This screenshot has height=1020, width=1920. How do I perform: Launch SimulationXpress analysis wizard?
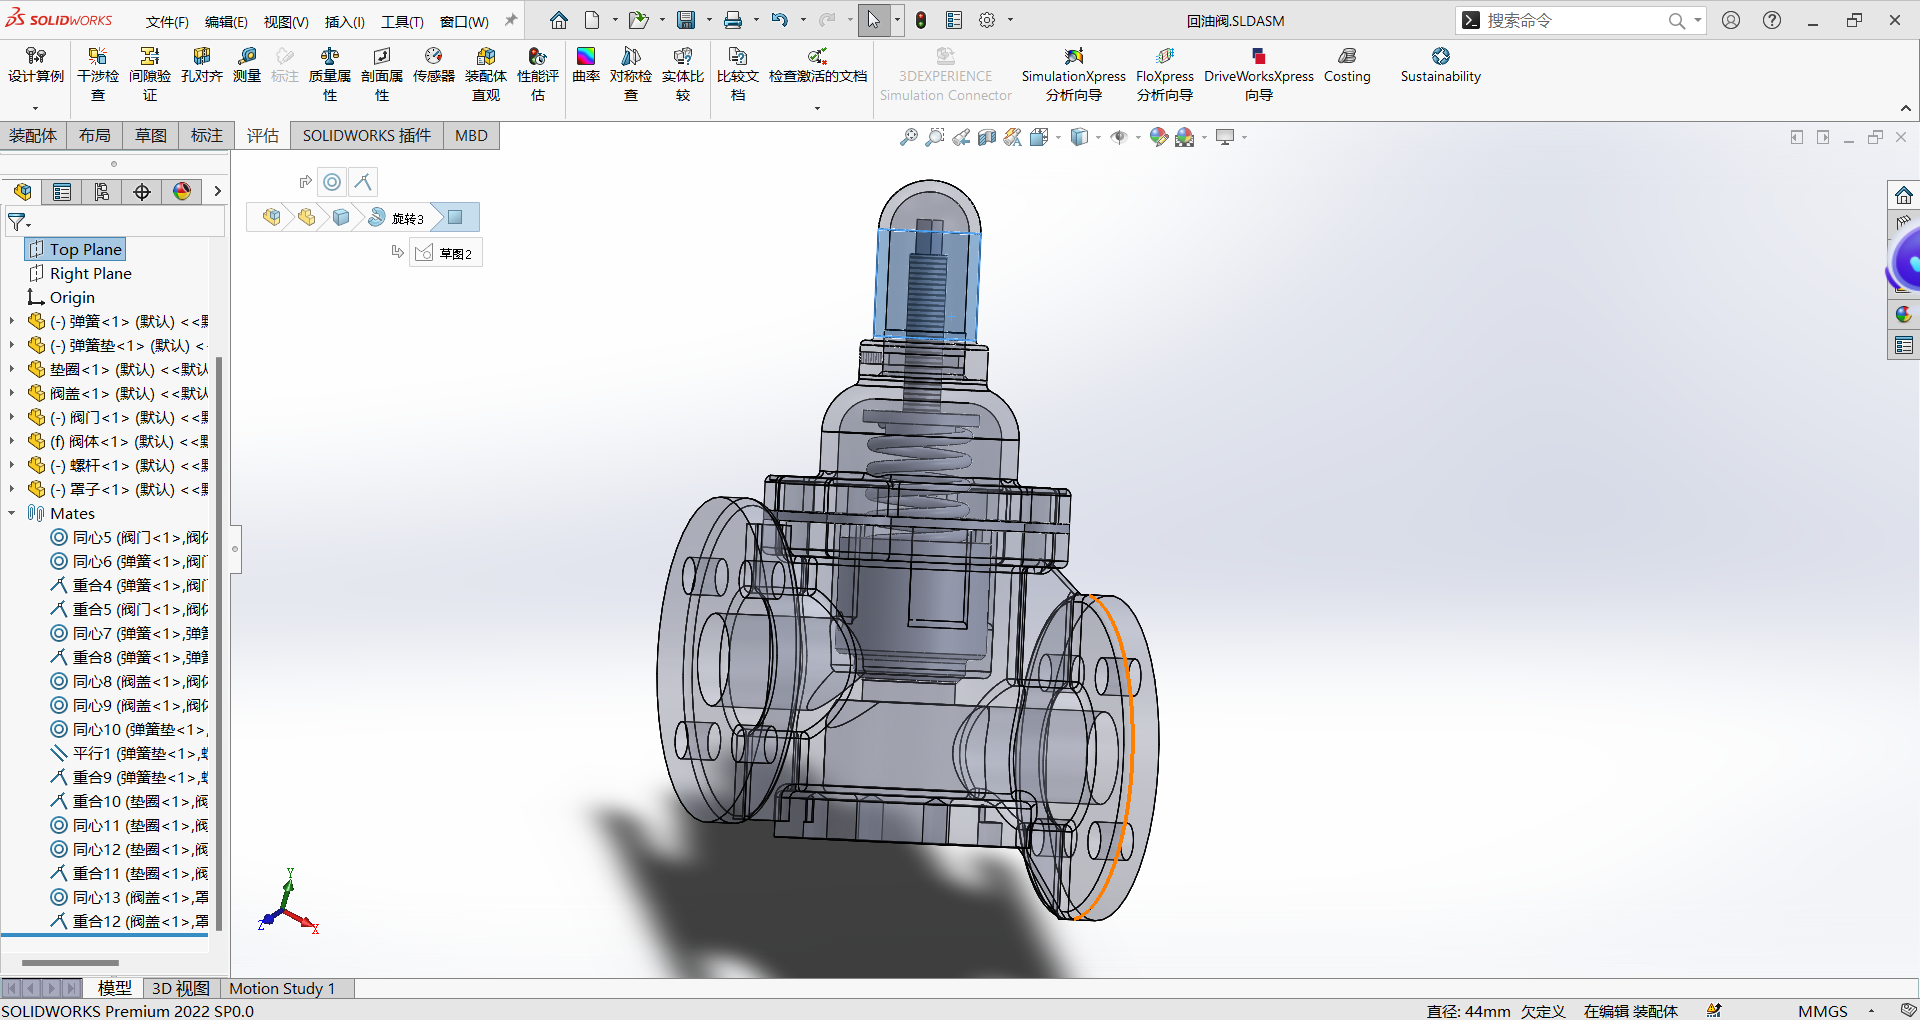1073,75
